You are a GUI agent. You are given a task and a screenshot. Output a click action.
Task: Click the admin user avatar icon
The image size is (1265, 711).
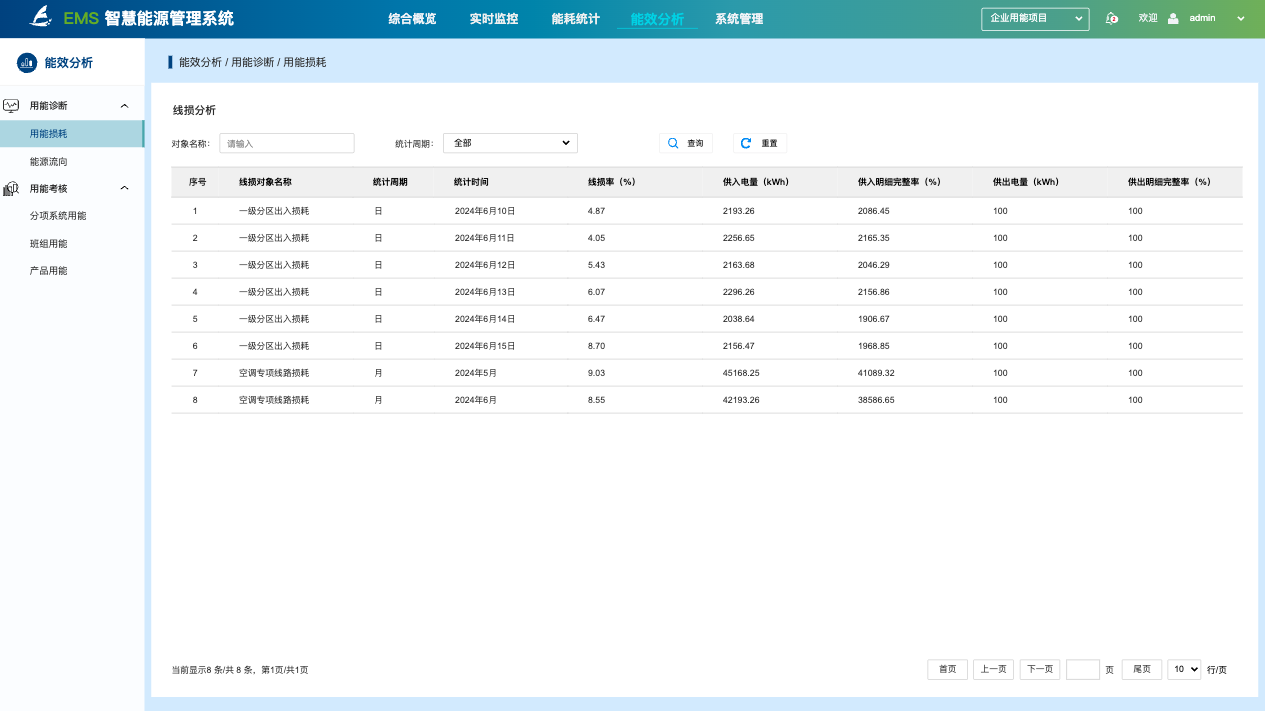(1173, 18)
